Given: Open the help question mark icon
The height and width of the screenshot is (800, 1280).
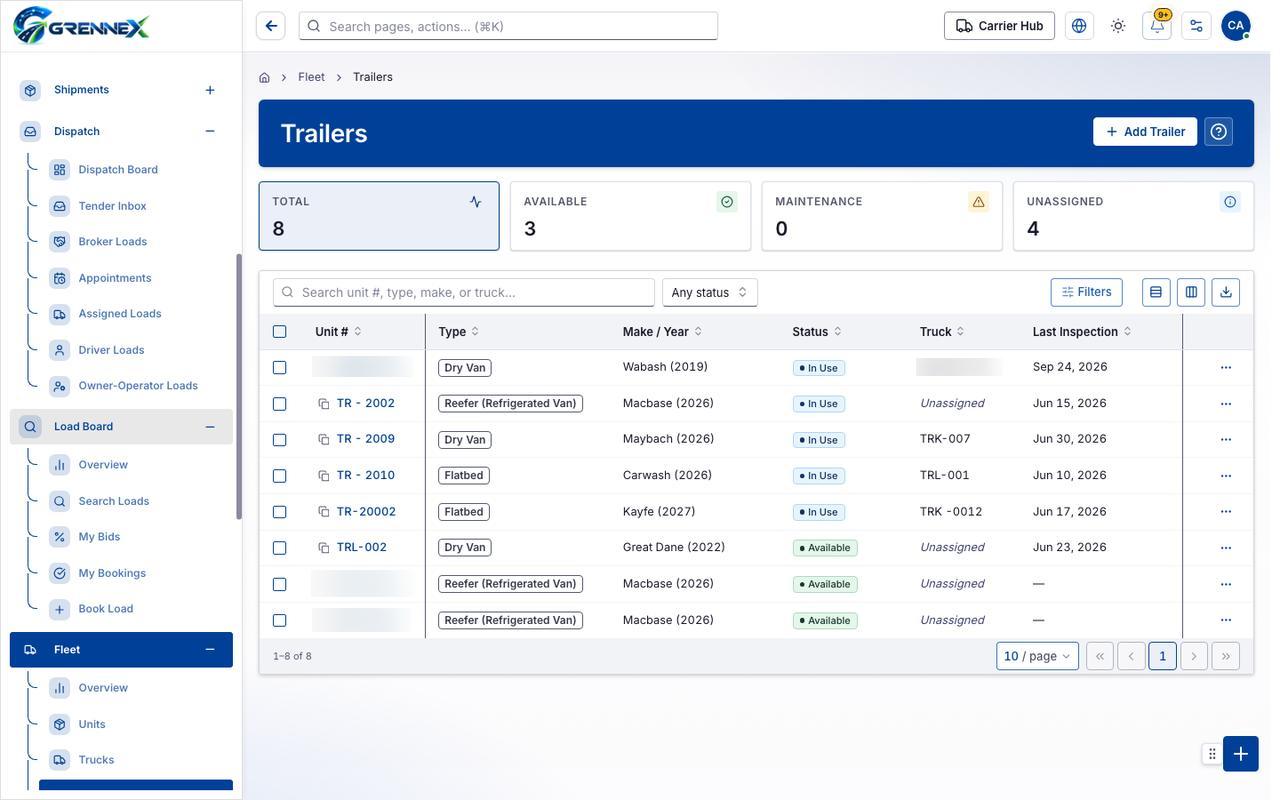Looking at the screenshot, I should pos(1218,132).
